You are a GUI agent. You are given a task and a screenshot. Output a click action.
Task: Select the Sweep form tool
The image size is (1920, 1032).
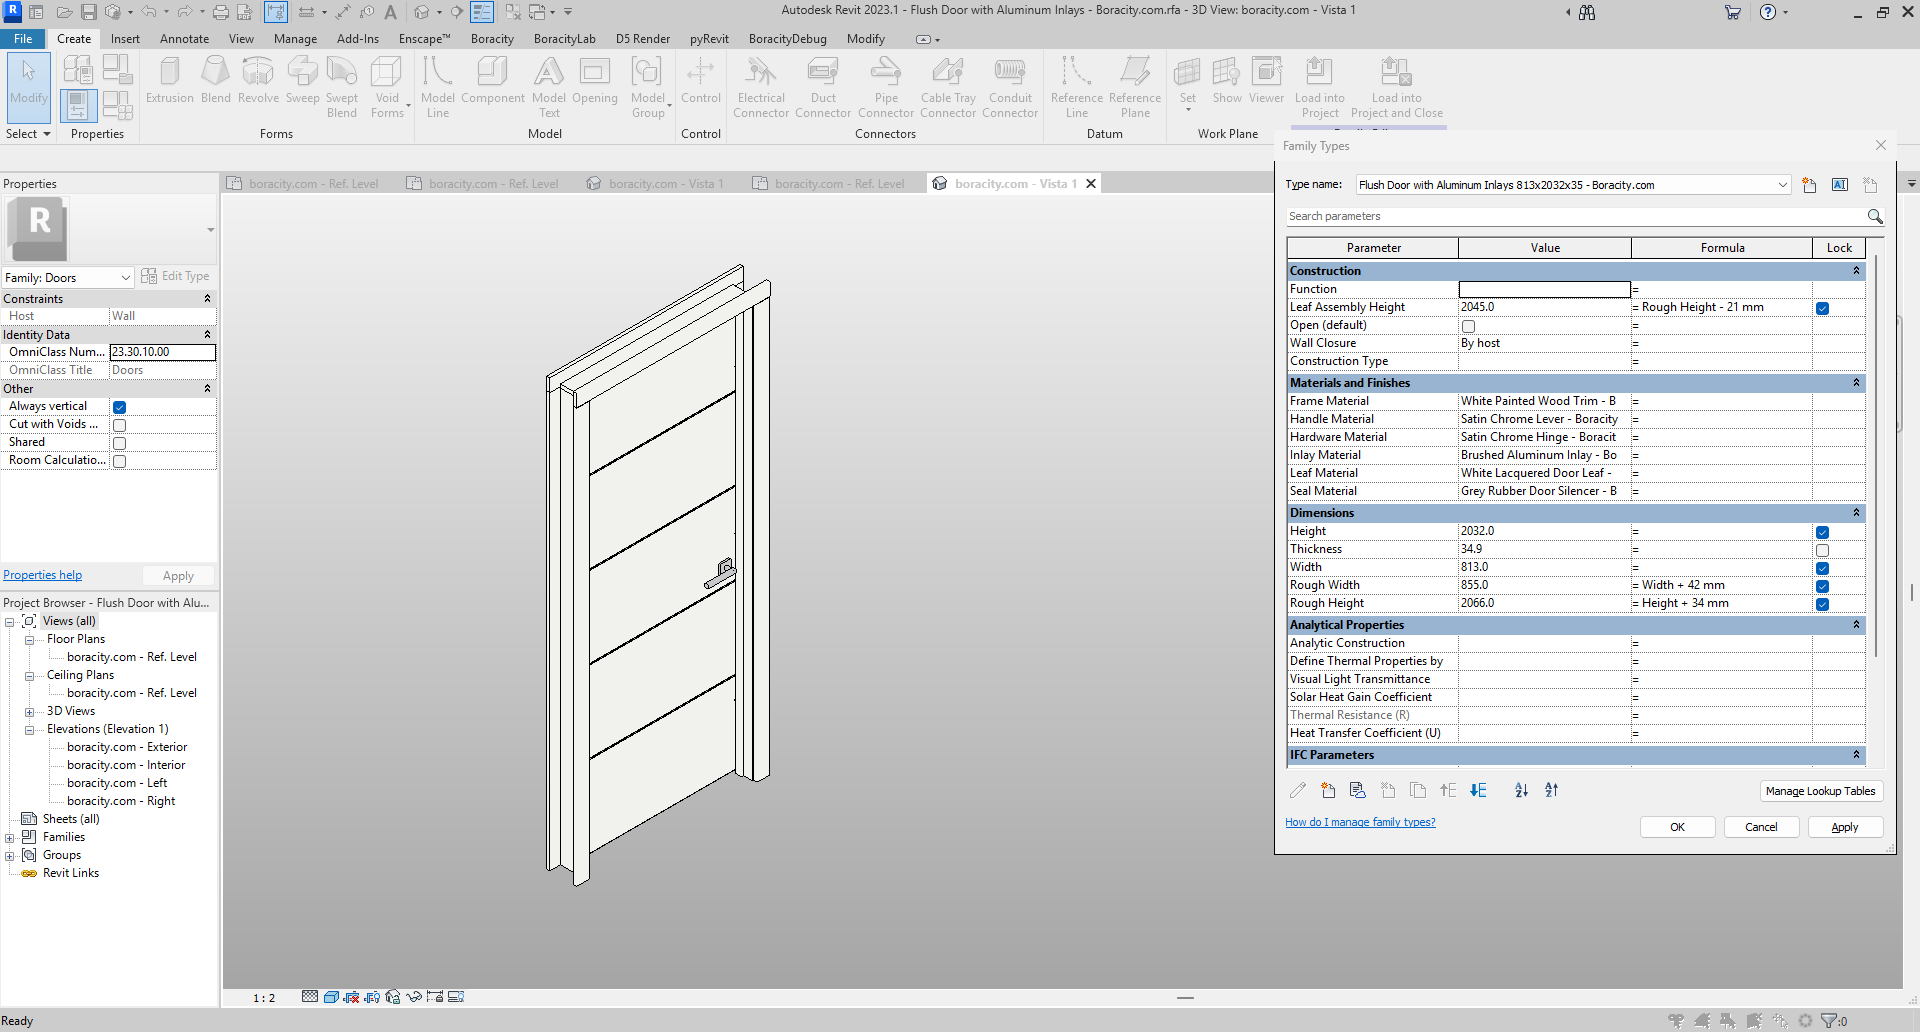302,80
